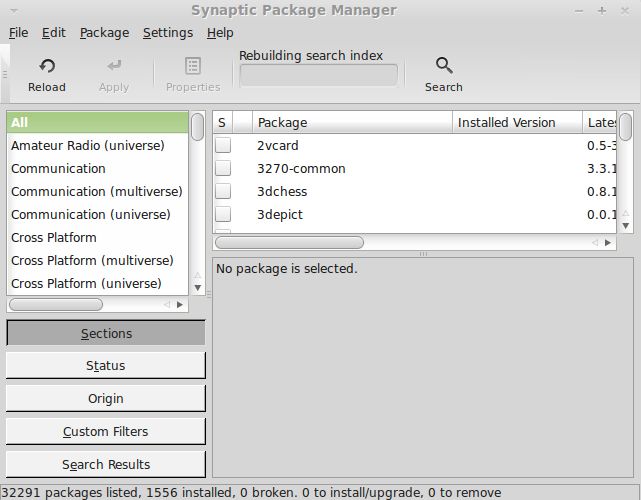Open the File menu
This screenshot has width=641, height=500.
pos(18,33)
